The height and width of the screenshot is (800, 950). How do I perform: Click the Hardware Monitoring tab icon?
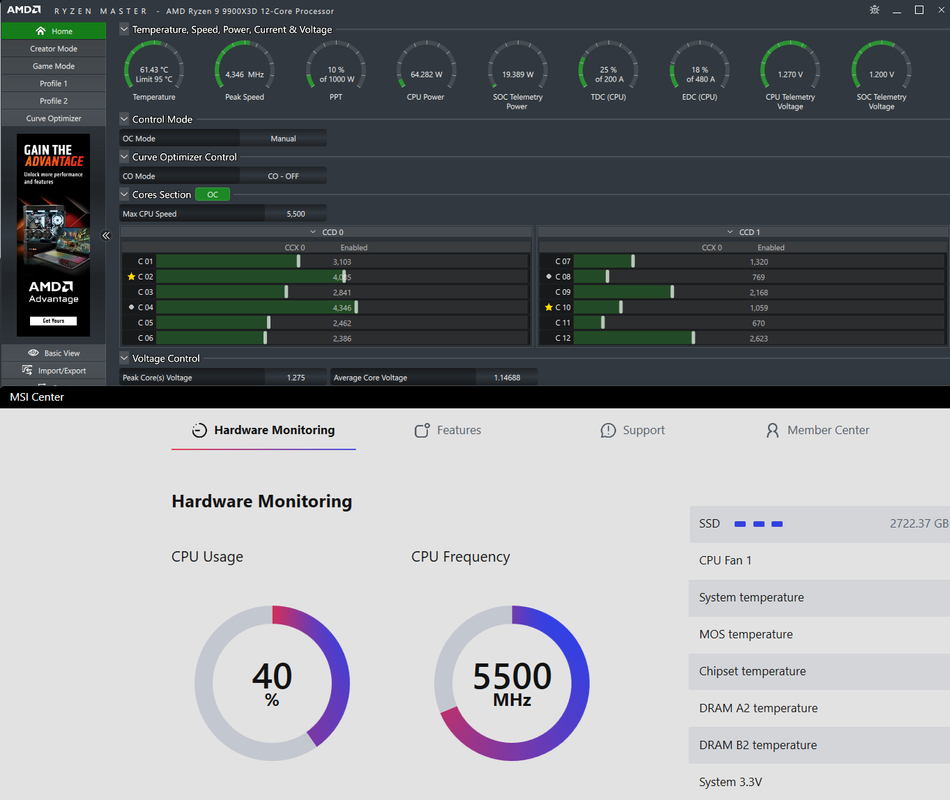pyautogui.click(x=199, y=430)
